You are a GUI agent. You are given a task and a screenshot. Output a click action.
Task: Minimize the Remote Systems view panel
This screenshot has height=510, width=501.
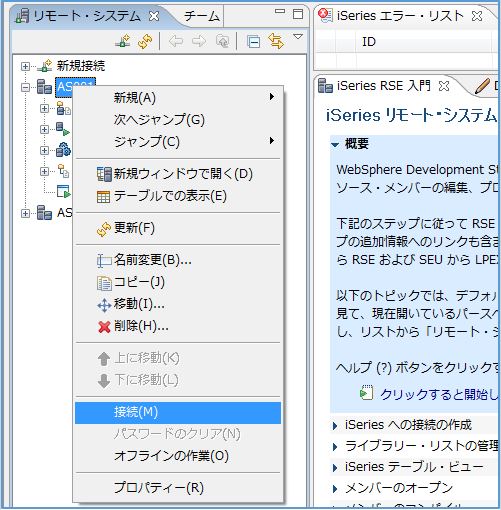pos(280,12)
